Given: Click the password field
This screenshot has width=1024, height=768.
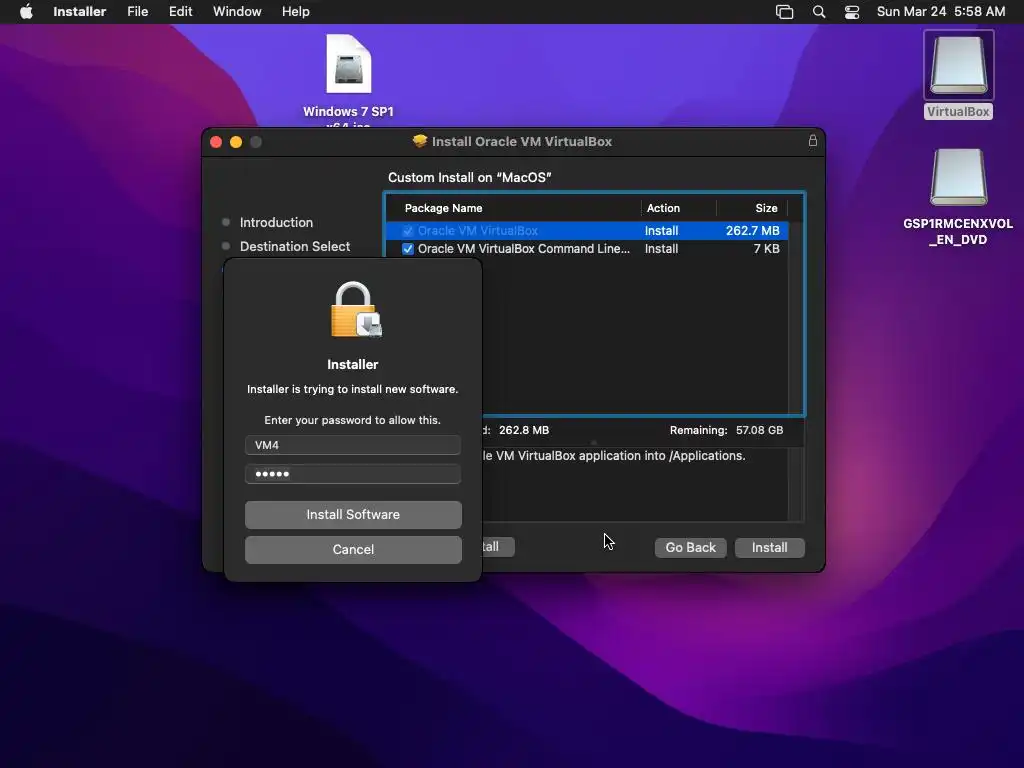Looking at the screenshot, I should click(353, 474).
